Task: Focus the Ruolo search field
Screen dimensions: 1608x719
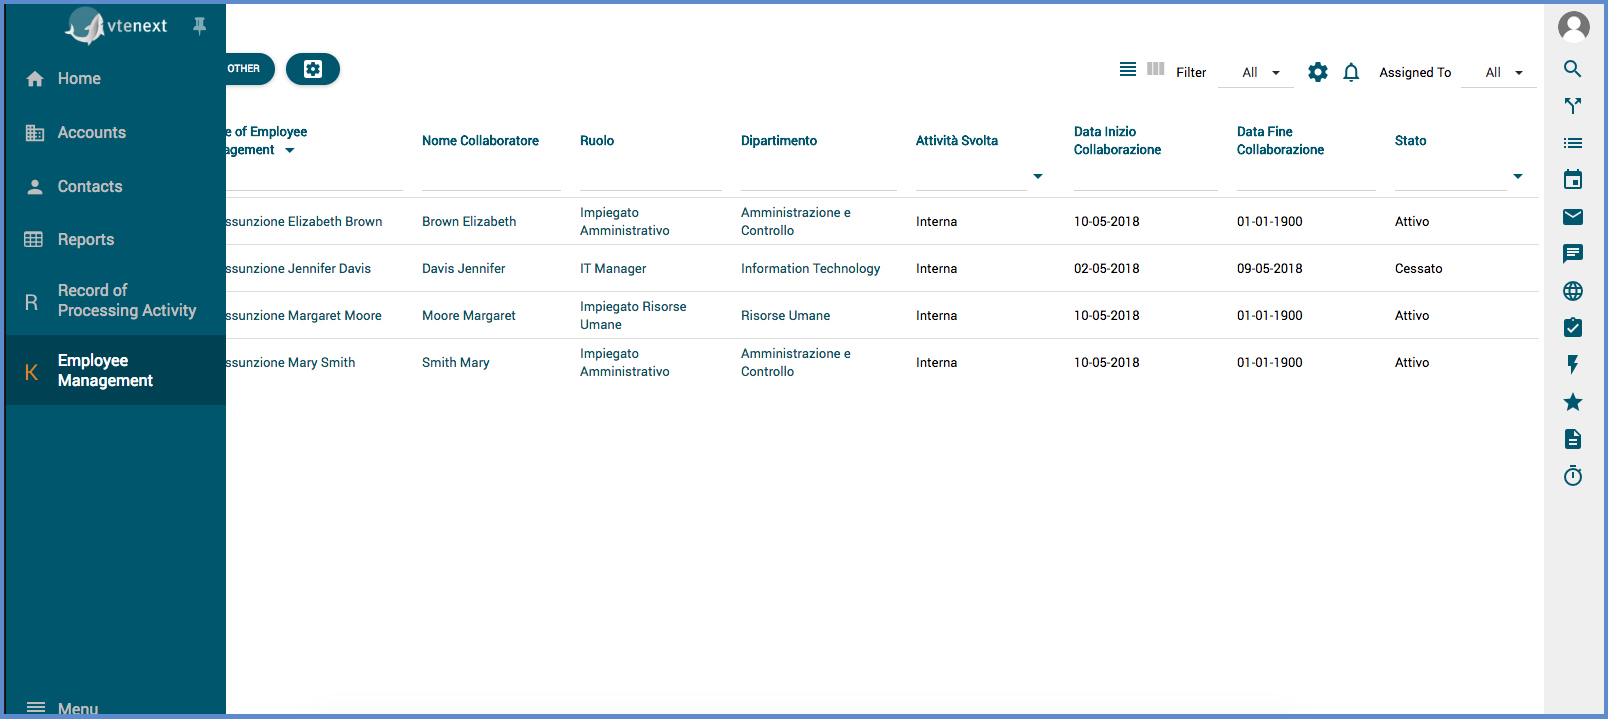Action: click(651, 177)
